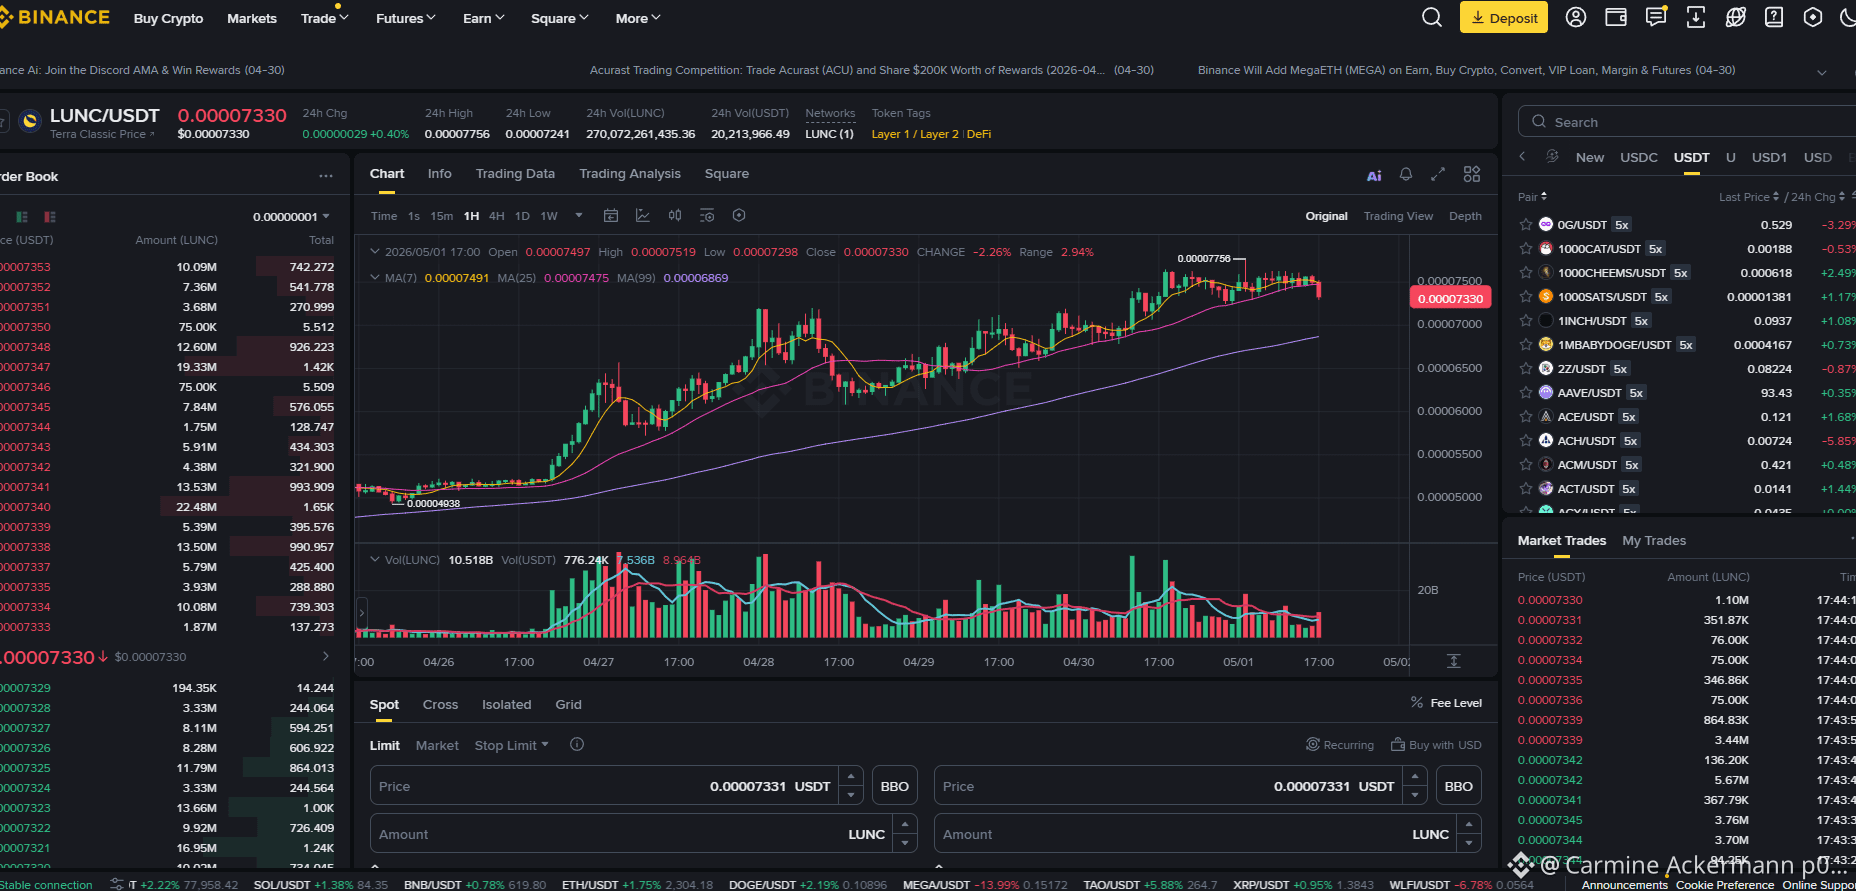Open the chart layout grid icon
The width and height of the screenshot is (1856, 891).
point(1472,174)
